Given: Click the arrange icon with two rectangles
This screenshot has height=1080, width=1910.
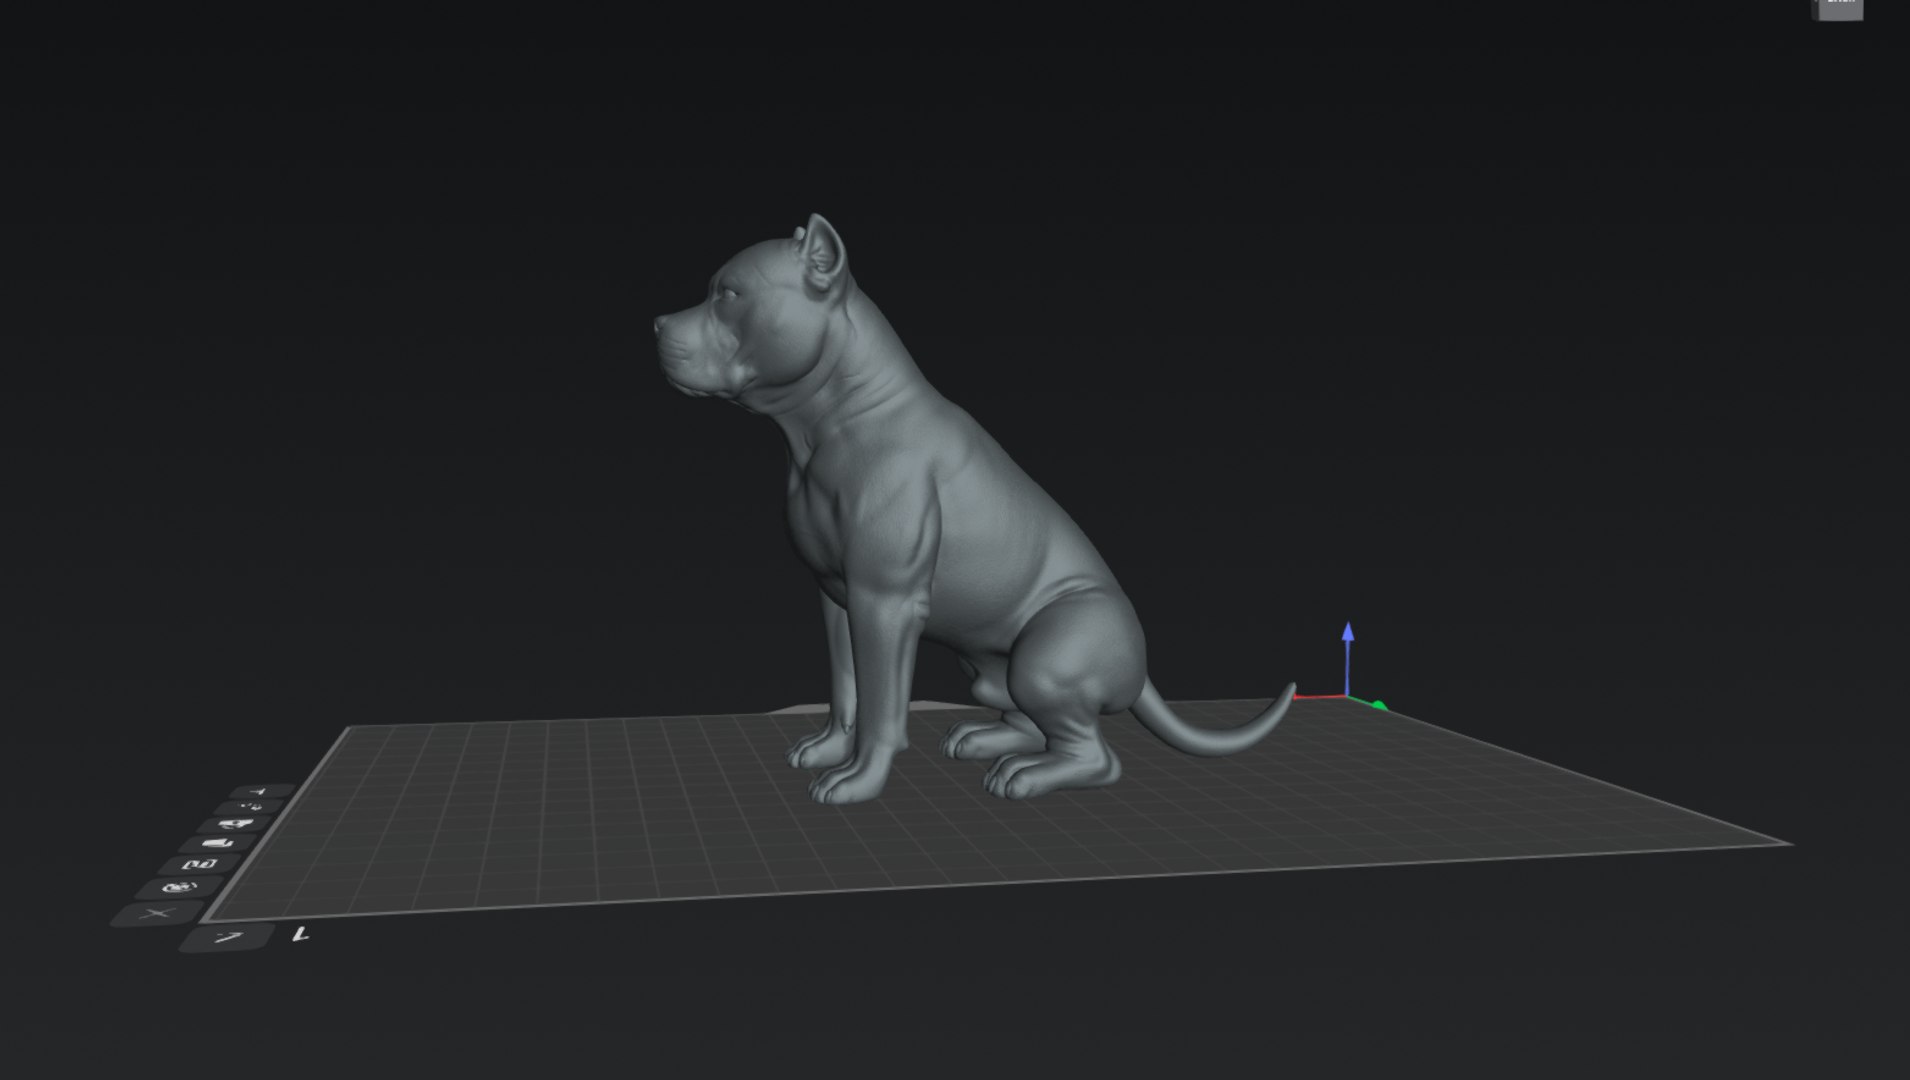Looking at the screenshot, I should coord(201,864).
